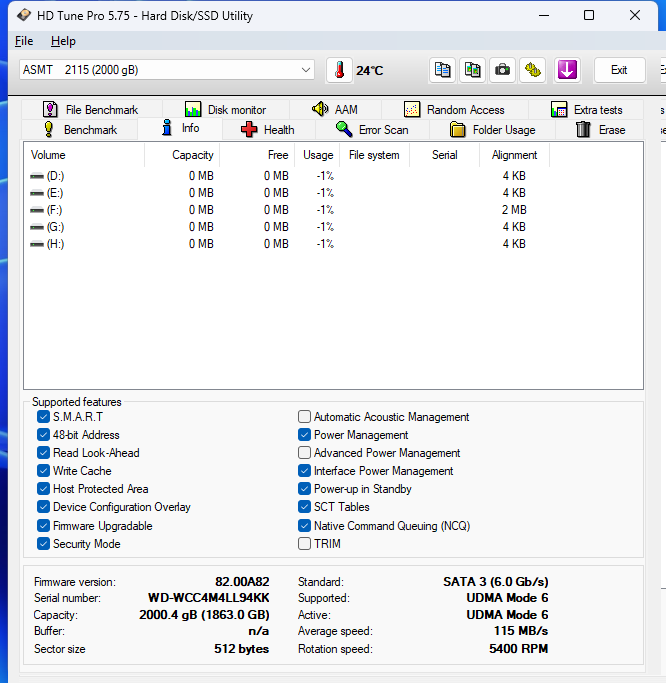The width and height of the screenshot is (666, 683).
Task: Sort by the Free column header
Action: pos(257,155)
